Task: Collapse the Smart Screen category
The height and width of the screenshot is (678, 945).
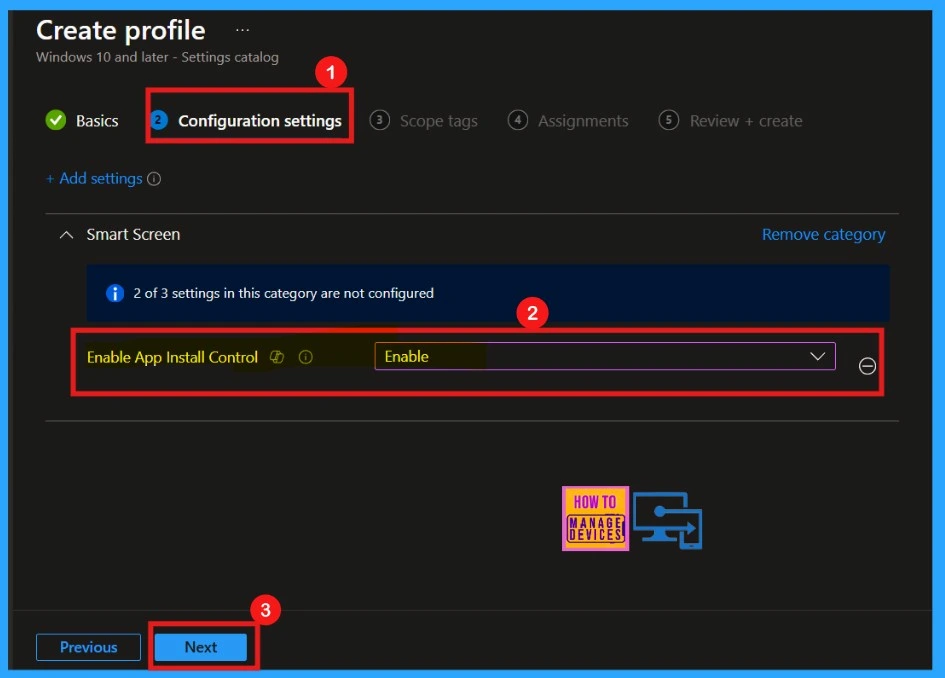Action: tap(67, 235)
